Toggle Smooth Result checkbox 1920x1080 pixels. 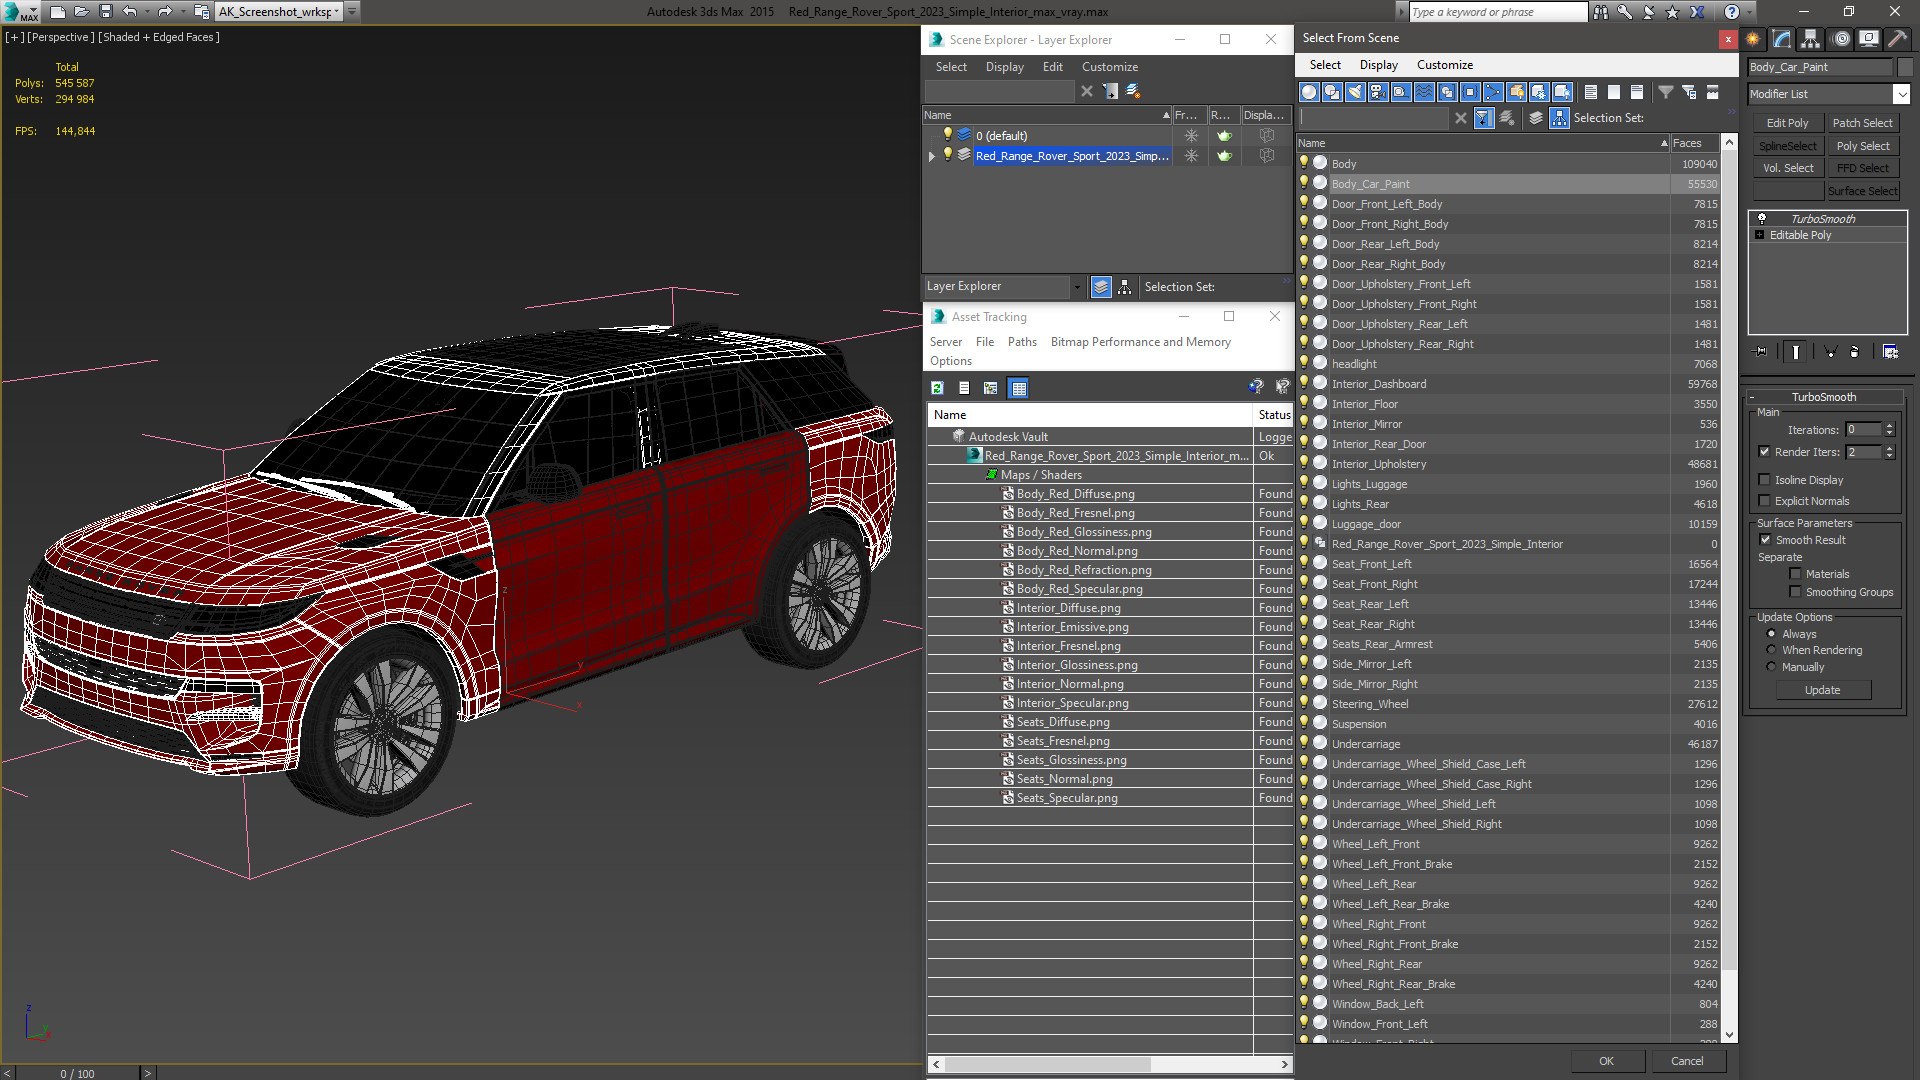[1765, 540]
